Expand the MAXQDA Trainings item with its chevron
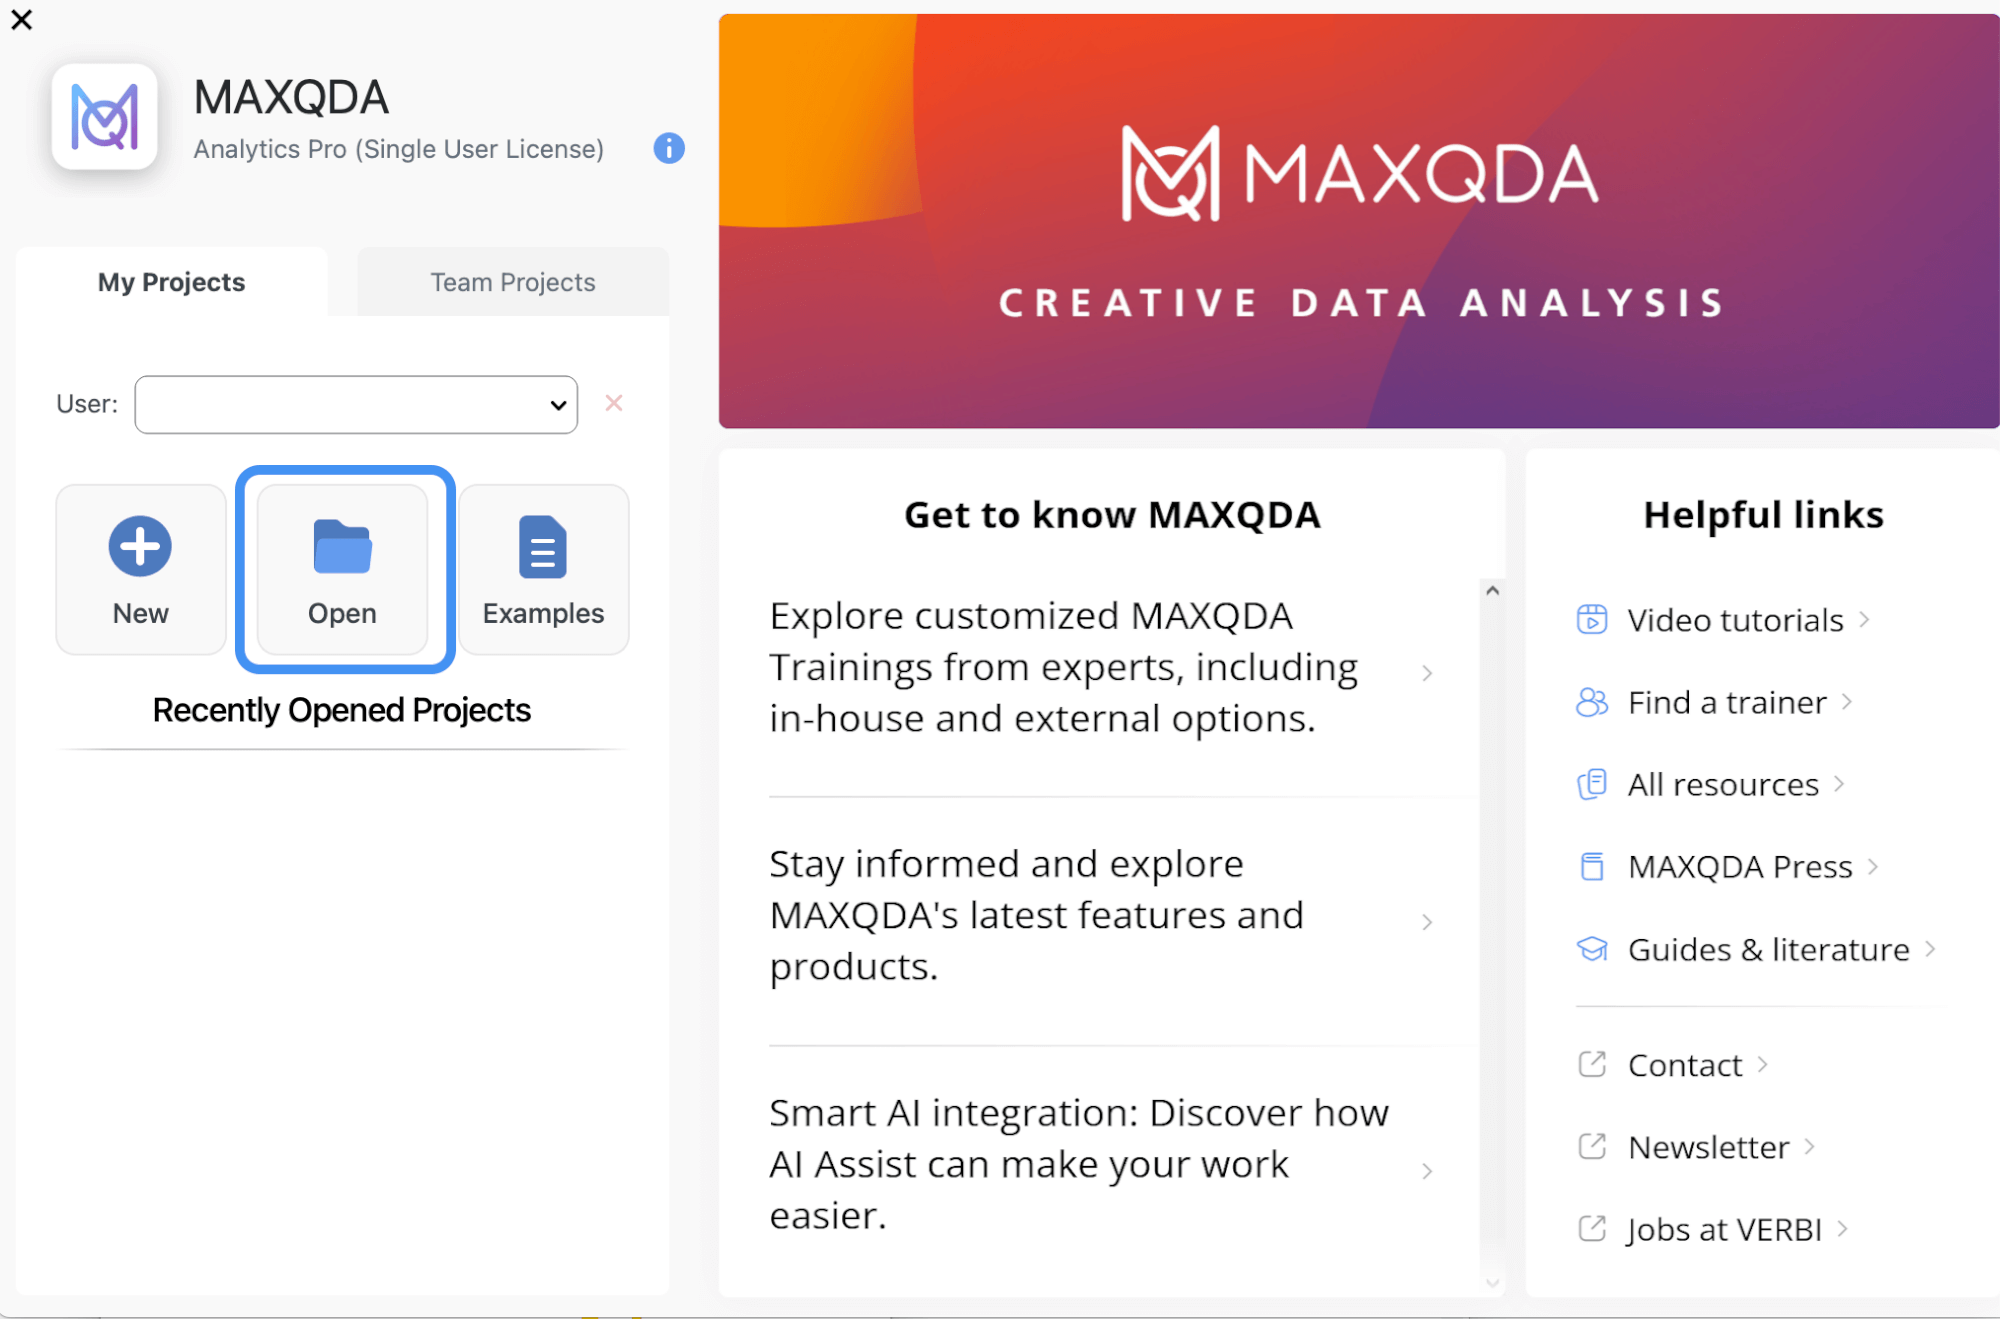The image size is (2000, 1319). pos(1426,672)
